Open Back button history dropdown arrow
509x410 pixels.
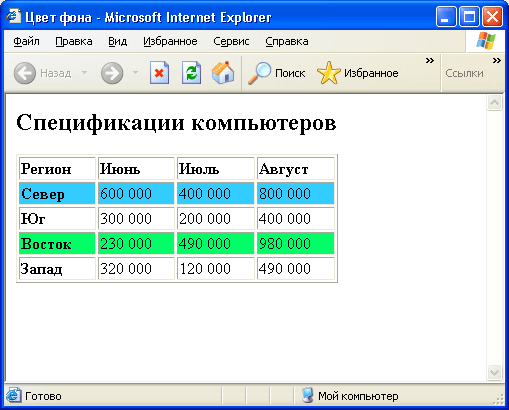pyautogui.click(x=84, y=72)
